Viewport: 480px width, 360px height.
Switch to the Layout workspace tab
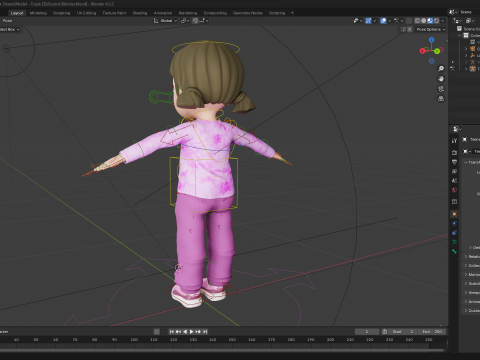17,13
